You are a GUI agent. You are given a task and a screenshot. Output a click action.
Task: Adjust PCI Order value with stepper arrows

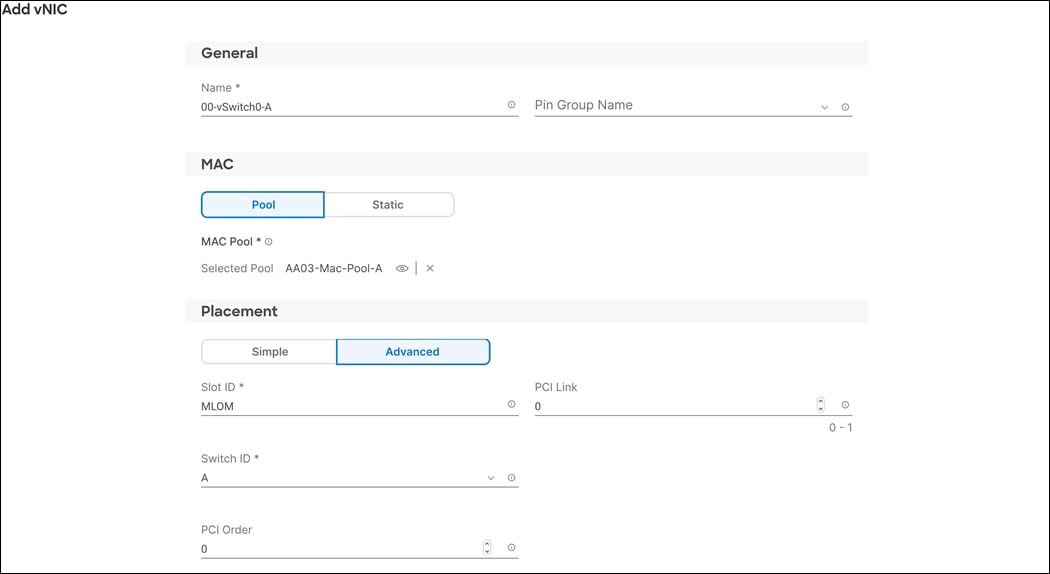point(487,547)
